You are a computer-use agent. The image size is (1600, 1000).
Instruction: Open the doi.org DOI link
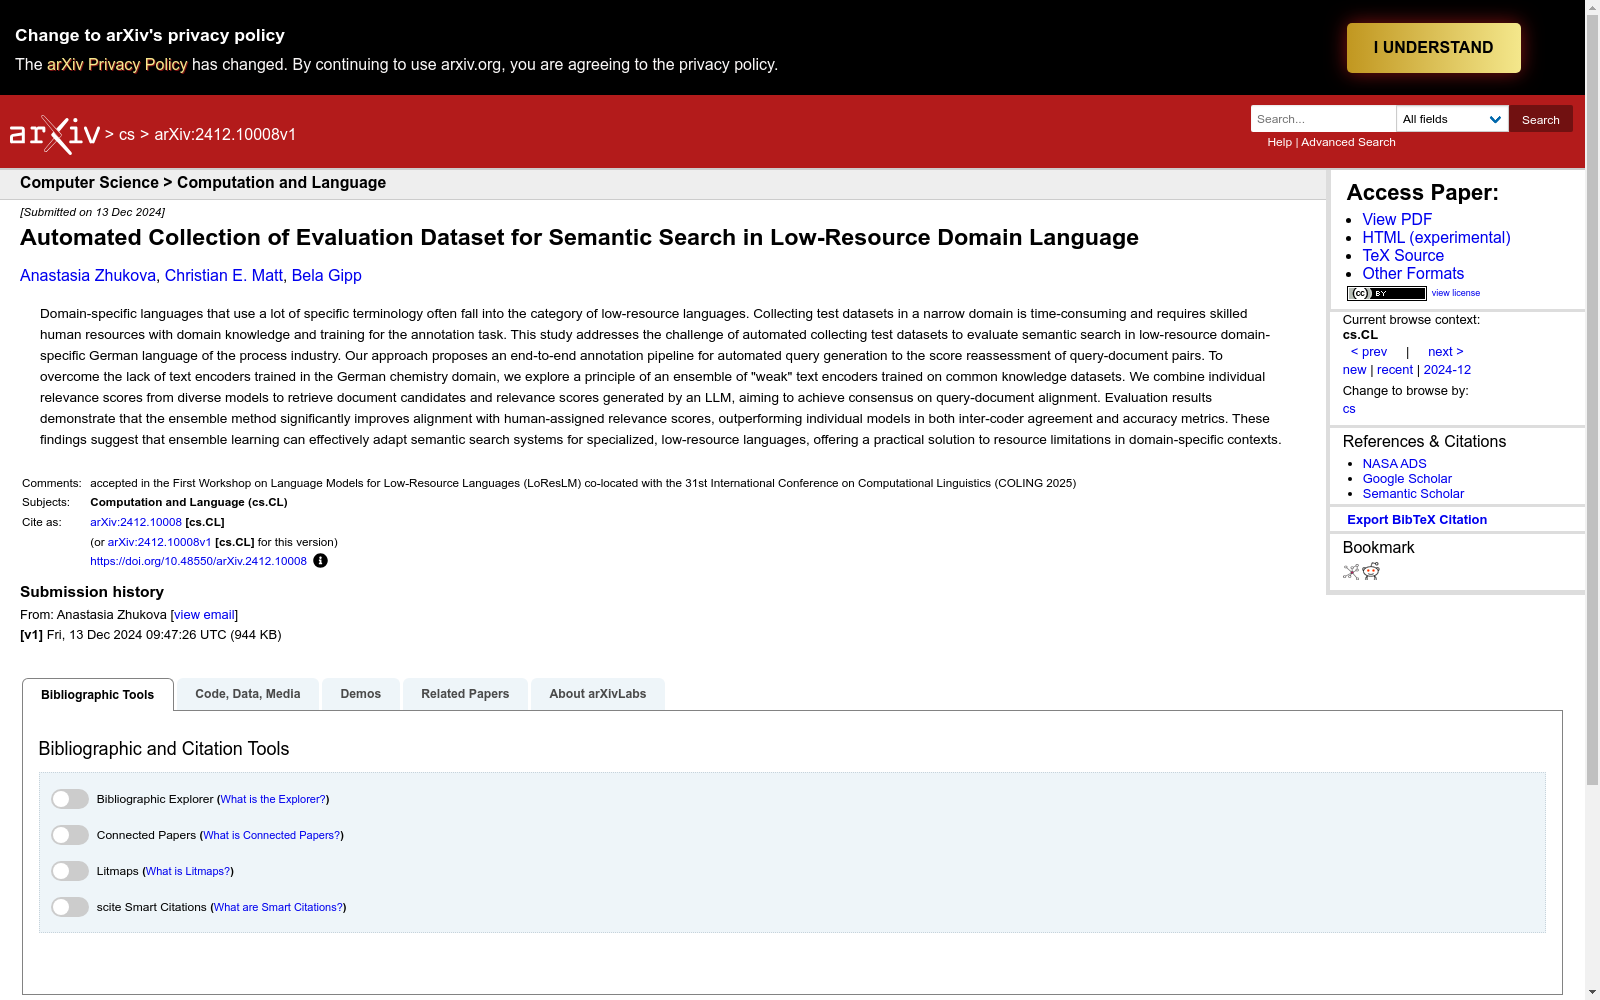[198, 561]
